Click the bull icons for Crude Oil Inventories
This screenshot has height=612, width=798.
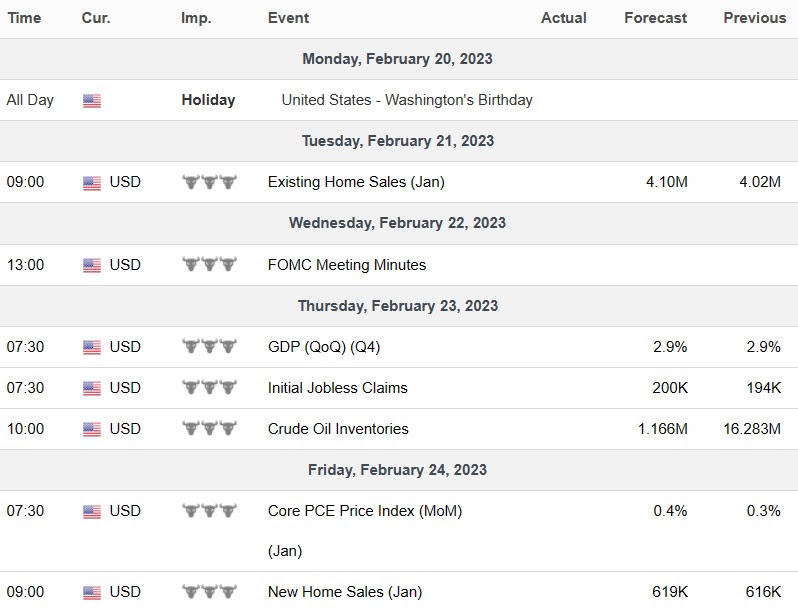210,428
